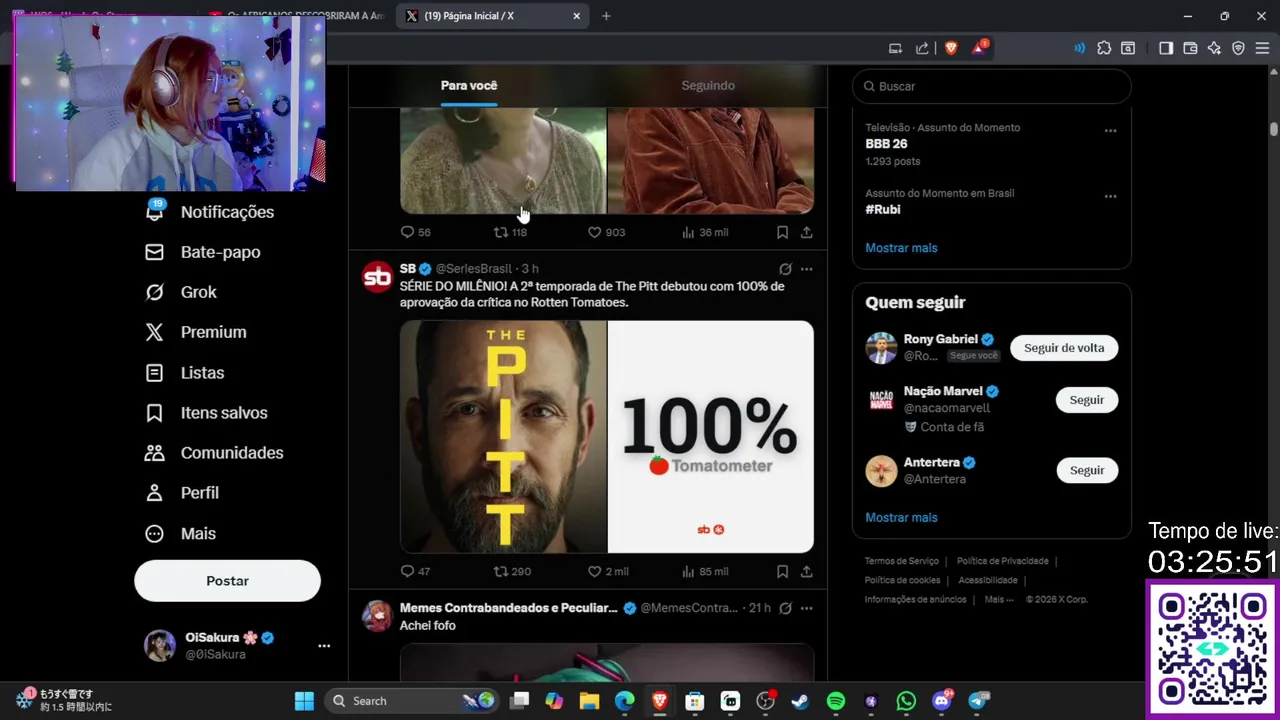Click the Brave Shields lion icon
This screenshot has width=1280, height=720.
(x=950, y=48)
